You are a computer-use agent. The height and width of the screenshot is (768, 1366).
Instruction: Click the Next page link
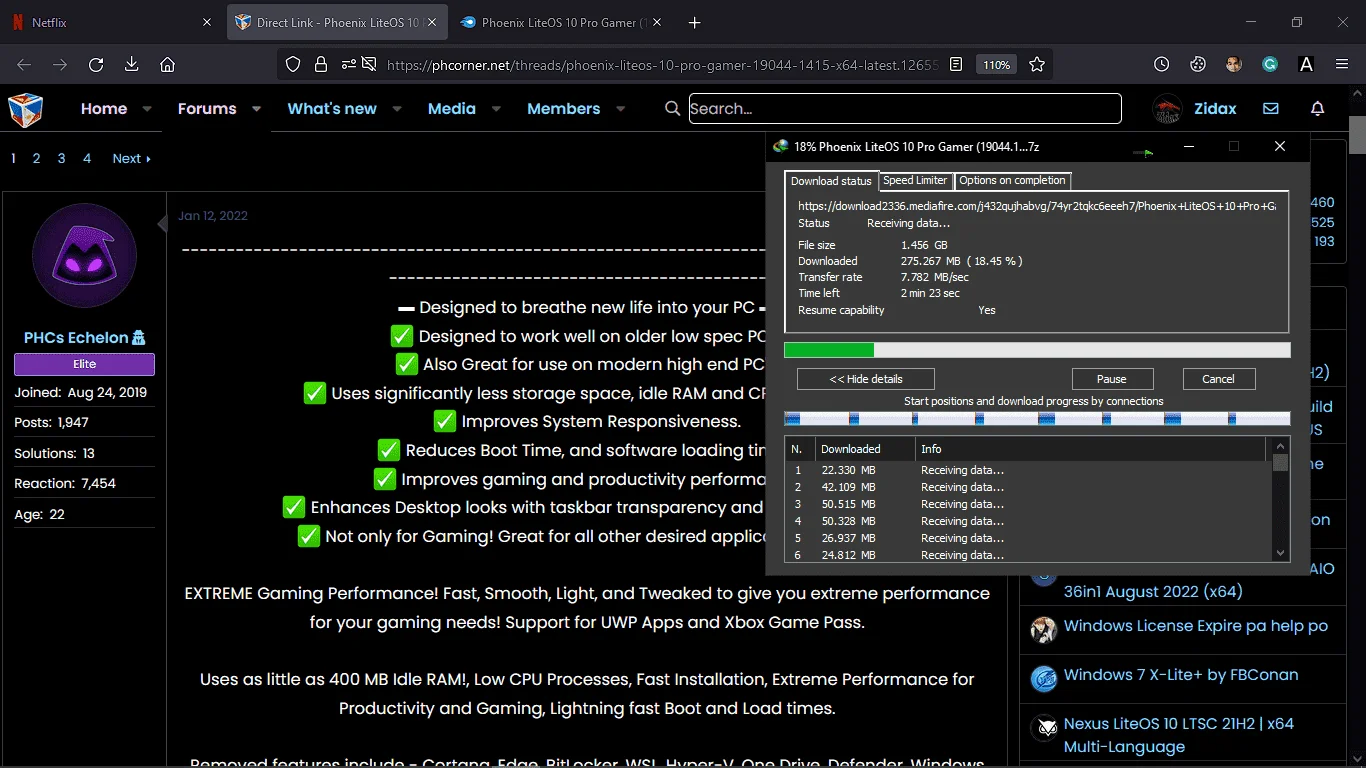[x=131, y=158]
